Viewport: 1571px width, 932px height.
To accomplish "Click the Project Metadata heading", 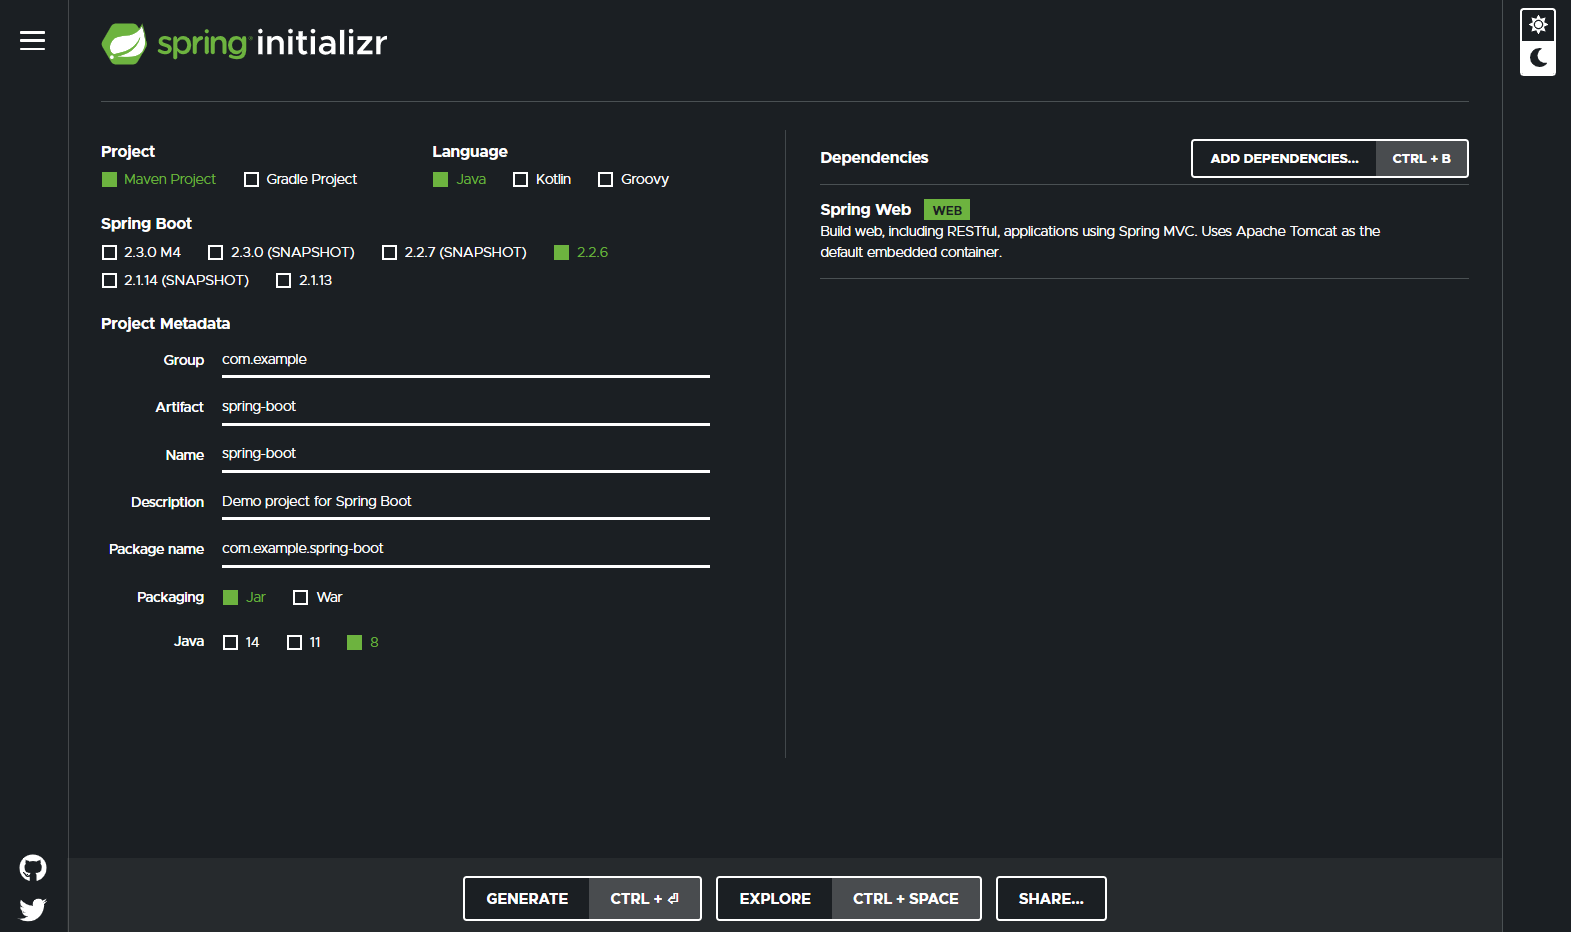I will [x=166, y=323].
